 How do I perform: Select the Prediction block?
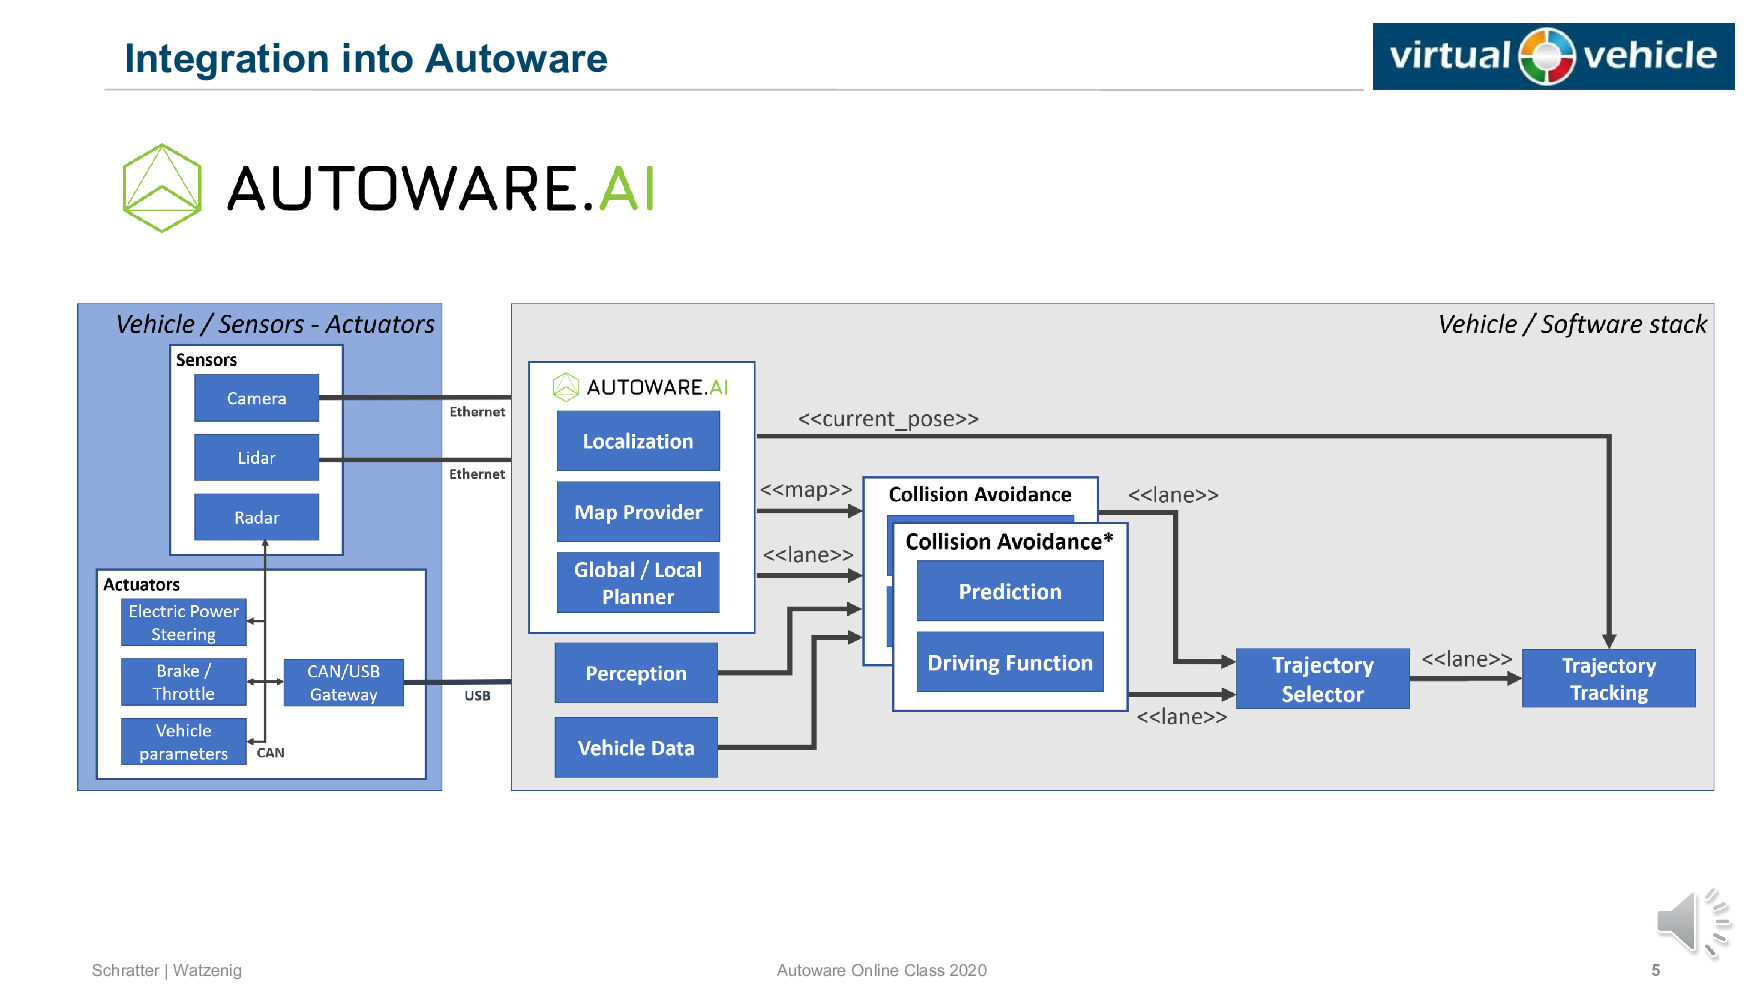pos(1010,591)
